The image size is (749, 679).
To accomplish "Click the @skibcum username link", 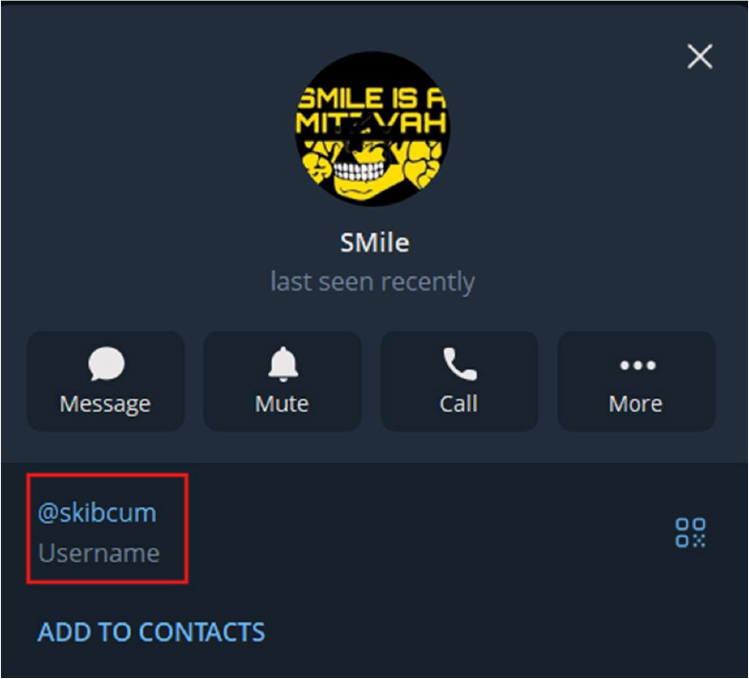I will tap(97, 513).
